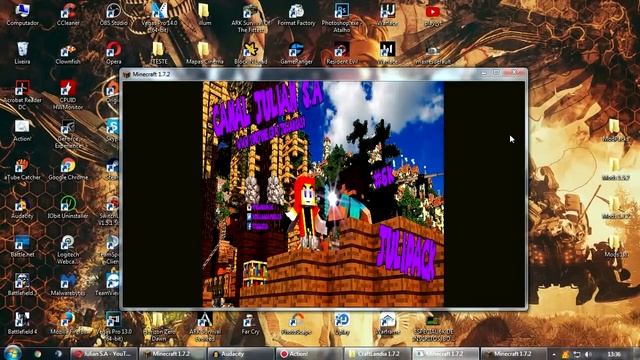Launch Google Chrome from desktop
Image resolution: width=640 pixels, height=360 pixels.
[68, 169]
